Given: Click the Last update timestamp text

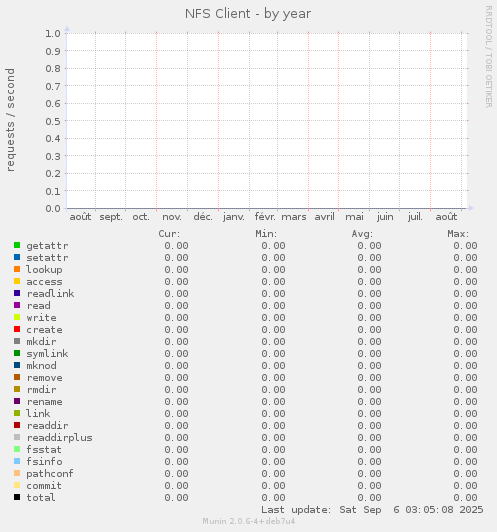Looking at the screenshot, I should tap(372, 510).
